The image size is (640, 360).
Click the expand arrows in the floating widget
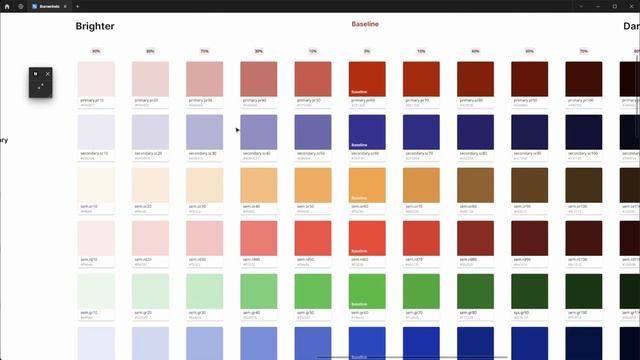pyautogui.click(x=40, y=87)
